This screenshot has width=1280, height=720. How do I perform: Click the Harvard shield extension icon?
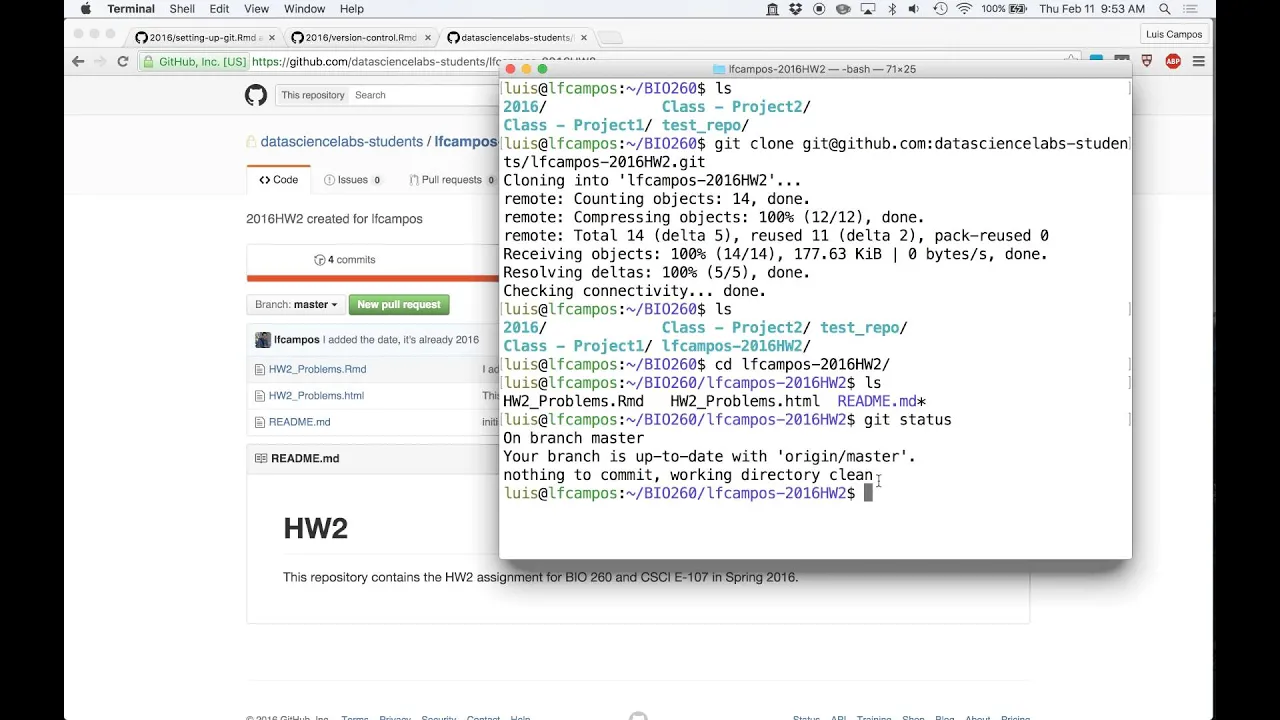(x=1147, y=61)
